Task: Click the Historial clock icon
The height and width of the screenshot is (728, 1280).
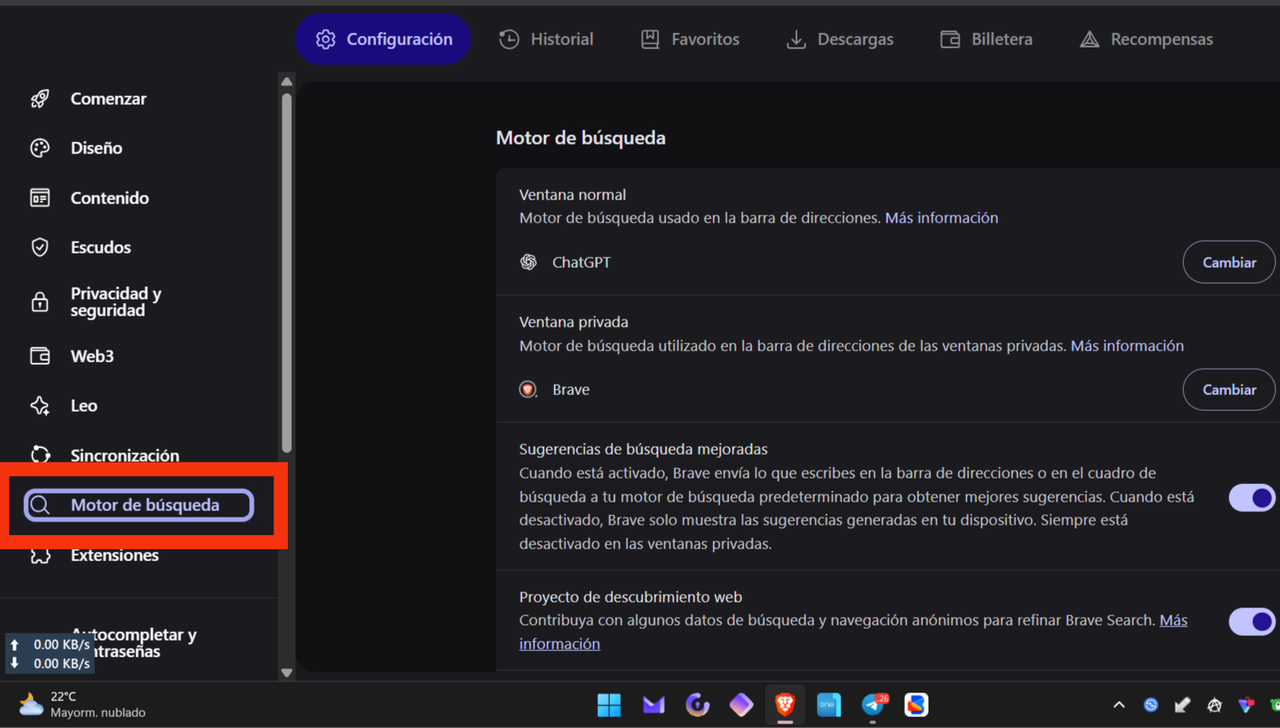Action: pyautogui.click(x=509, y=39)
